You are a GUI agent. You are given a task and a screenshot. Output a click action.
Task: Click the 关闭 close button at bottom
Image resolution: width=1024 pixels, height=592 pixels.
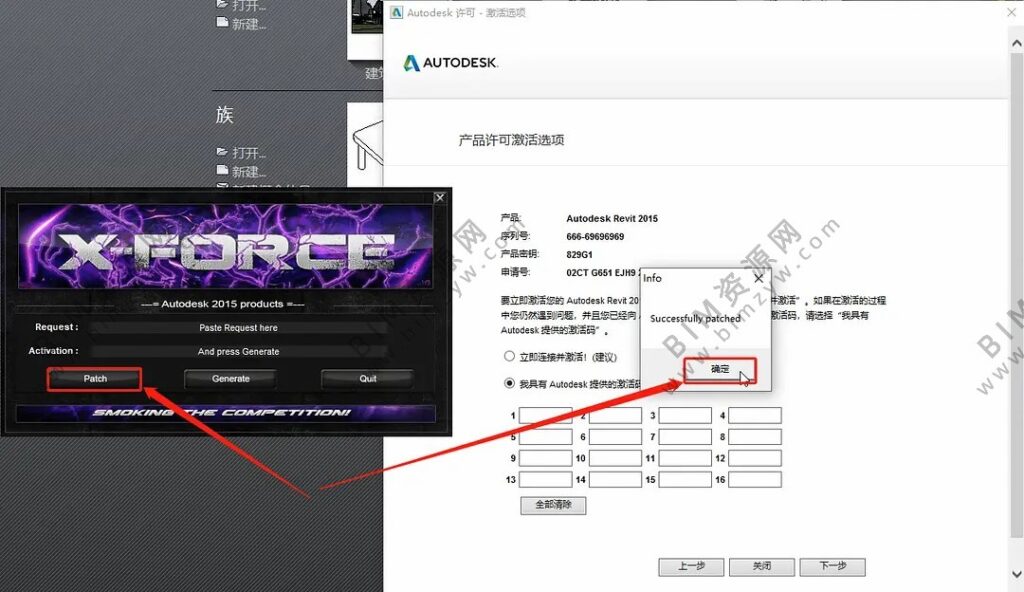762,567
